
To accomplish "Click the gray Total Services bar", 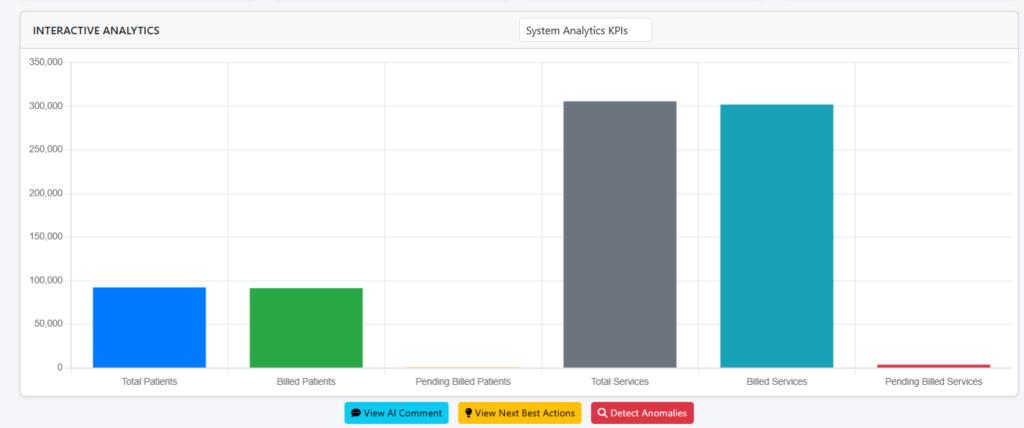I will 620,235.
